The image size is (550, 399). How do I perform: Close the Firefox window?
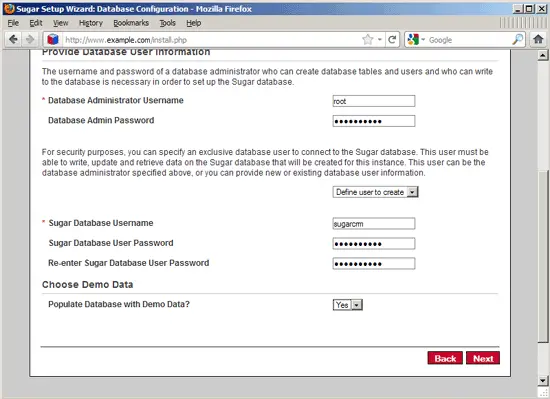[x=541, y=9]
